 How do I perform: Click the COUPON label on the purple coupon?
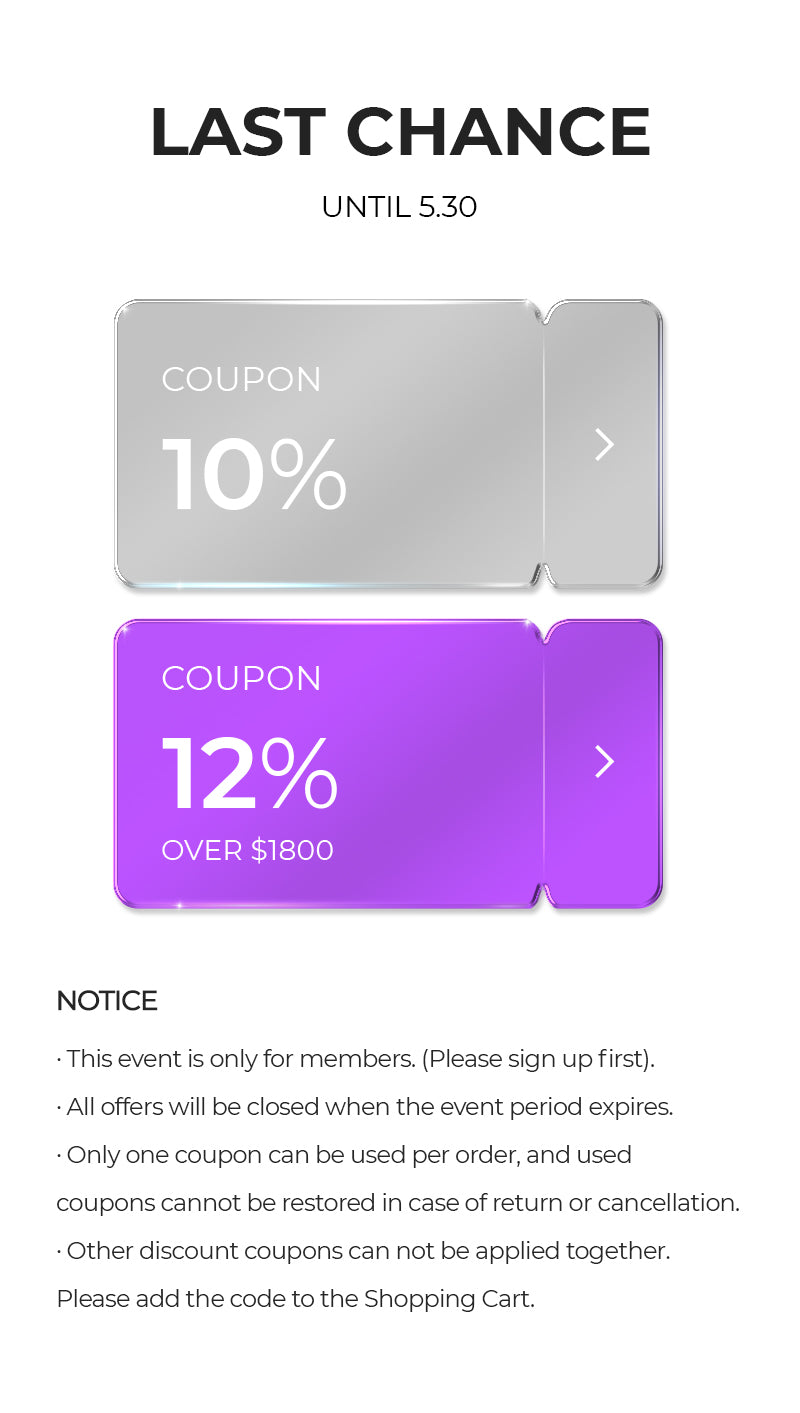pyautogui.click(x=241, y=678)
